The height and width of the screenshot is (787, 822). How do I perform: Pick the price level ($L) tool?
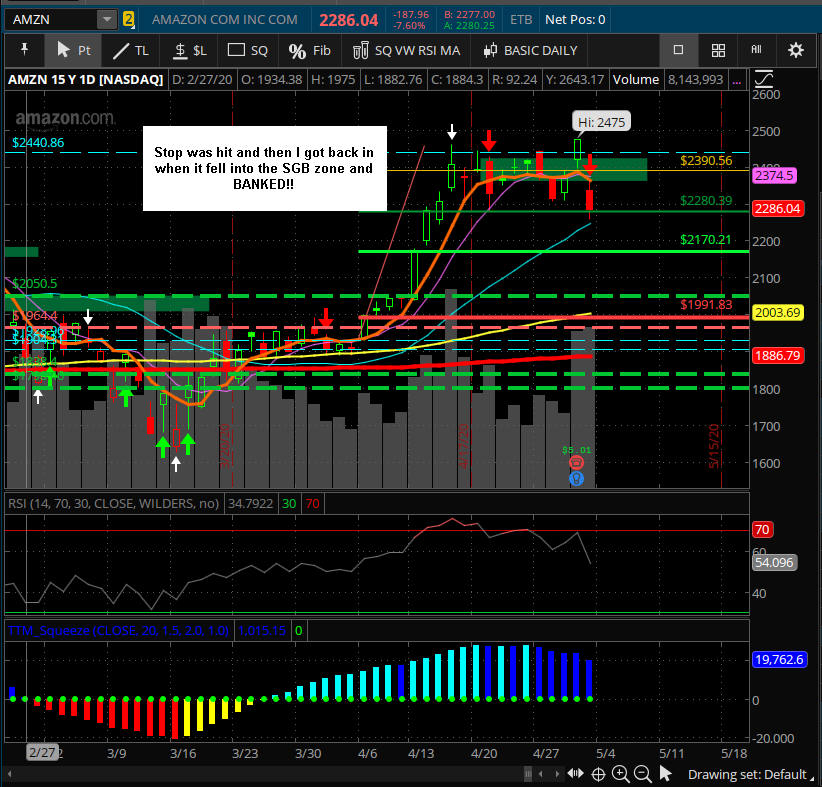[190, 50]
